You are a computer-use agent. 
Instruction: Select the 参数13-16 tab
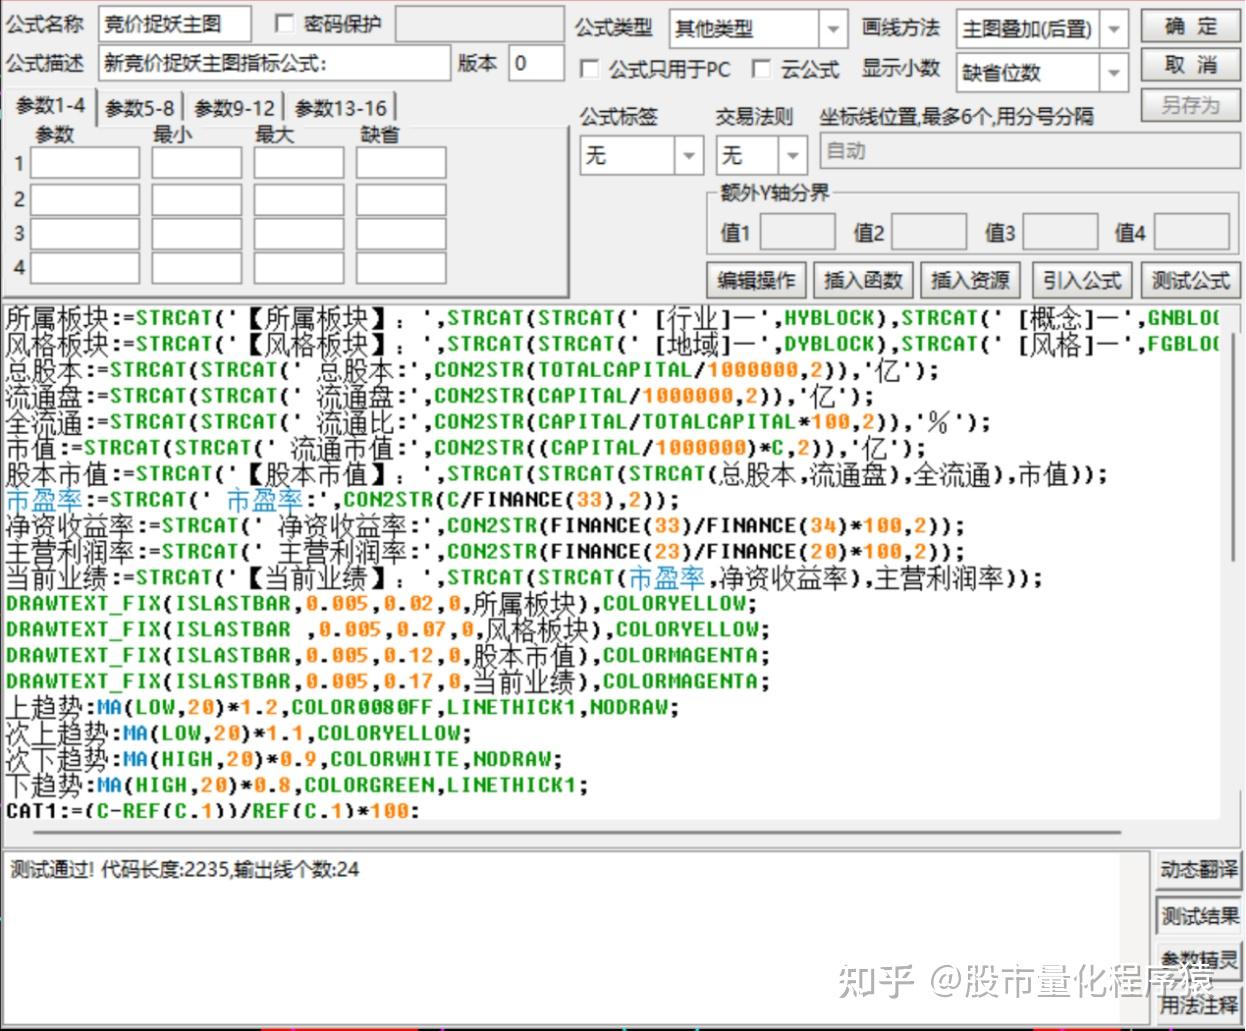(x=340, y=108)
